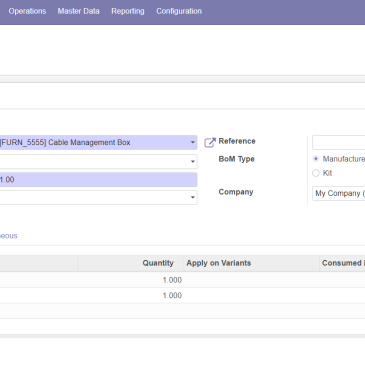
Task: Switch to the Miscellaneous tab
Action: coord(8,236)
